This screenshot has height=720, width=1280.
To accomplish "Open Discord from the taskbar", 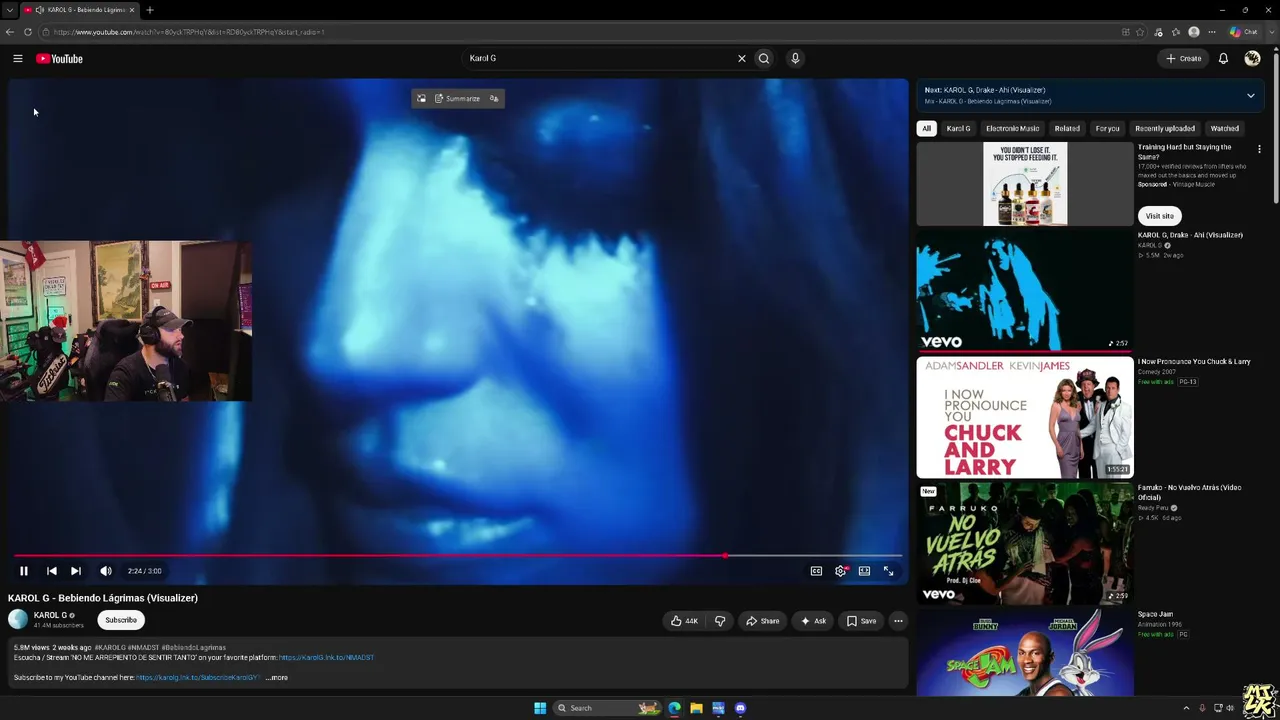I will 740,708.
